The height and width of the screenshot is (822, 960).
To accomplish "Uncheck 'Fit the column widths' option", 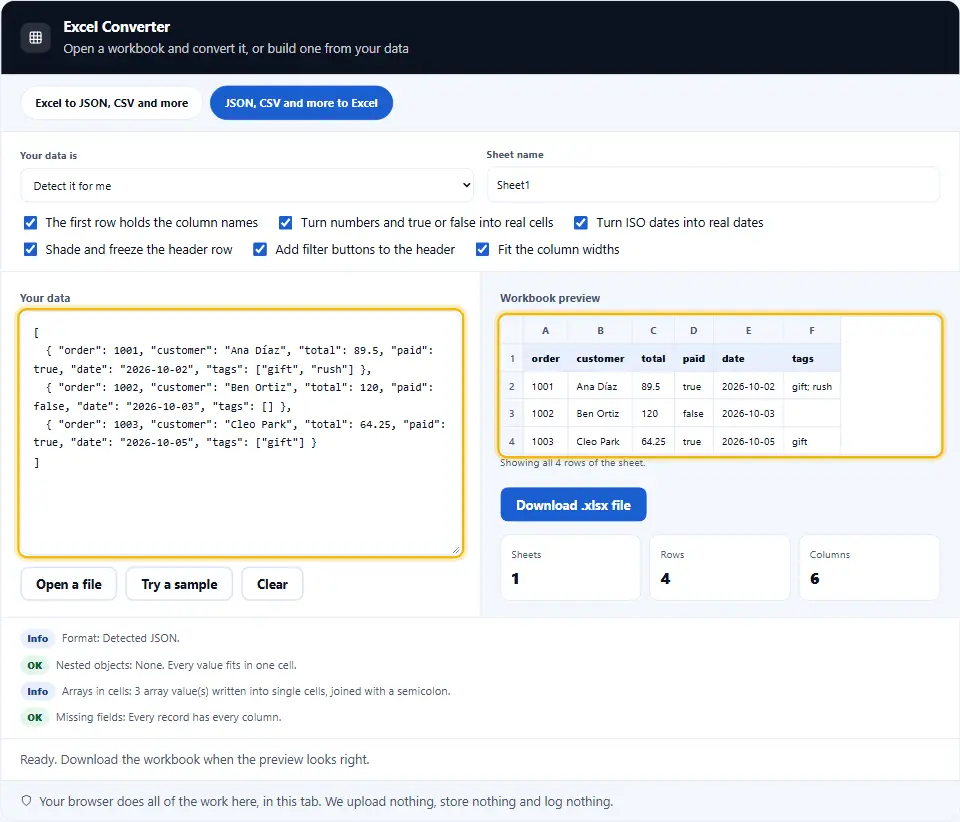I will coord(482,250).
